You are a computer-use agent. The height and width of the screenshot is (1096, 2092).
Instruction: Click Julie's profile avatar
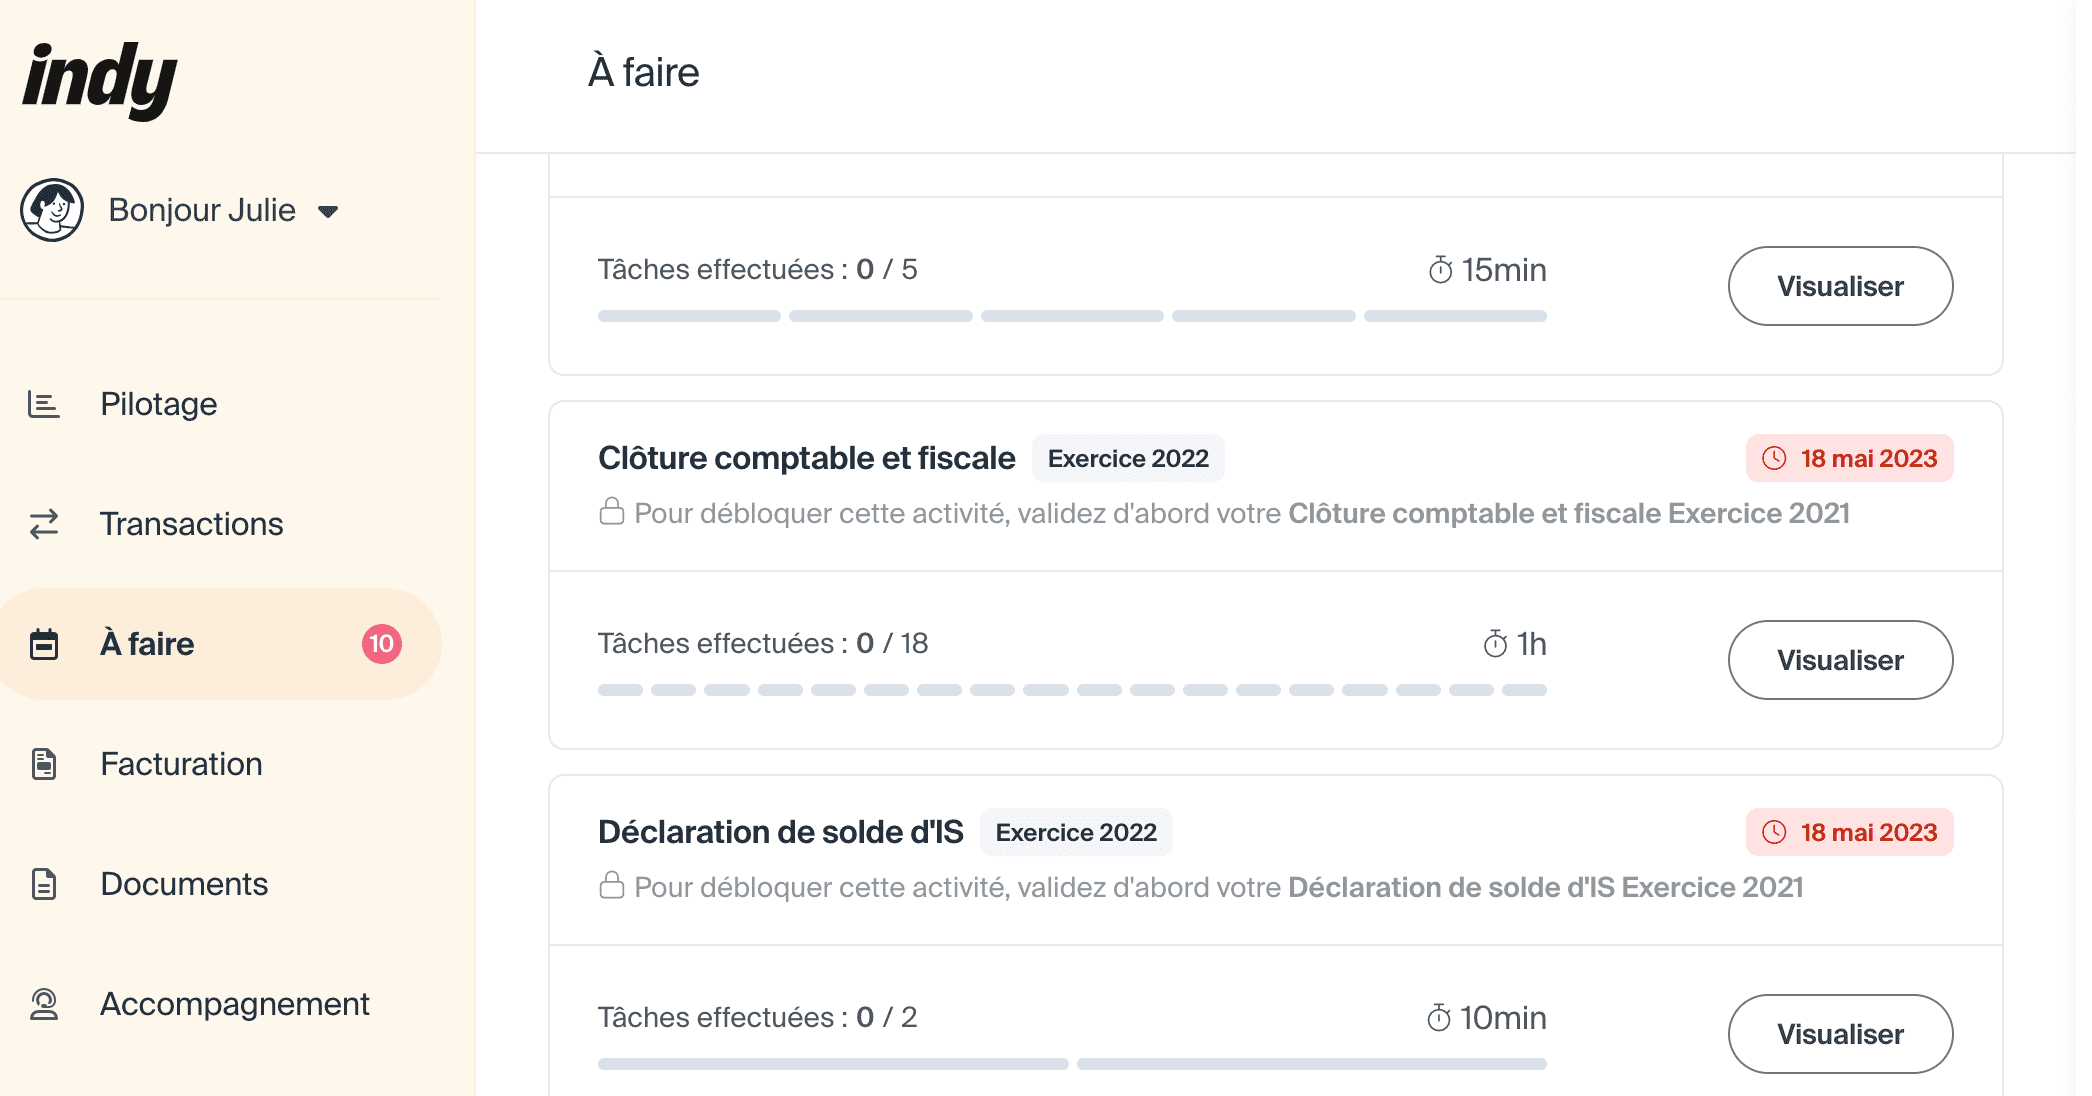tap(52, 210)
